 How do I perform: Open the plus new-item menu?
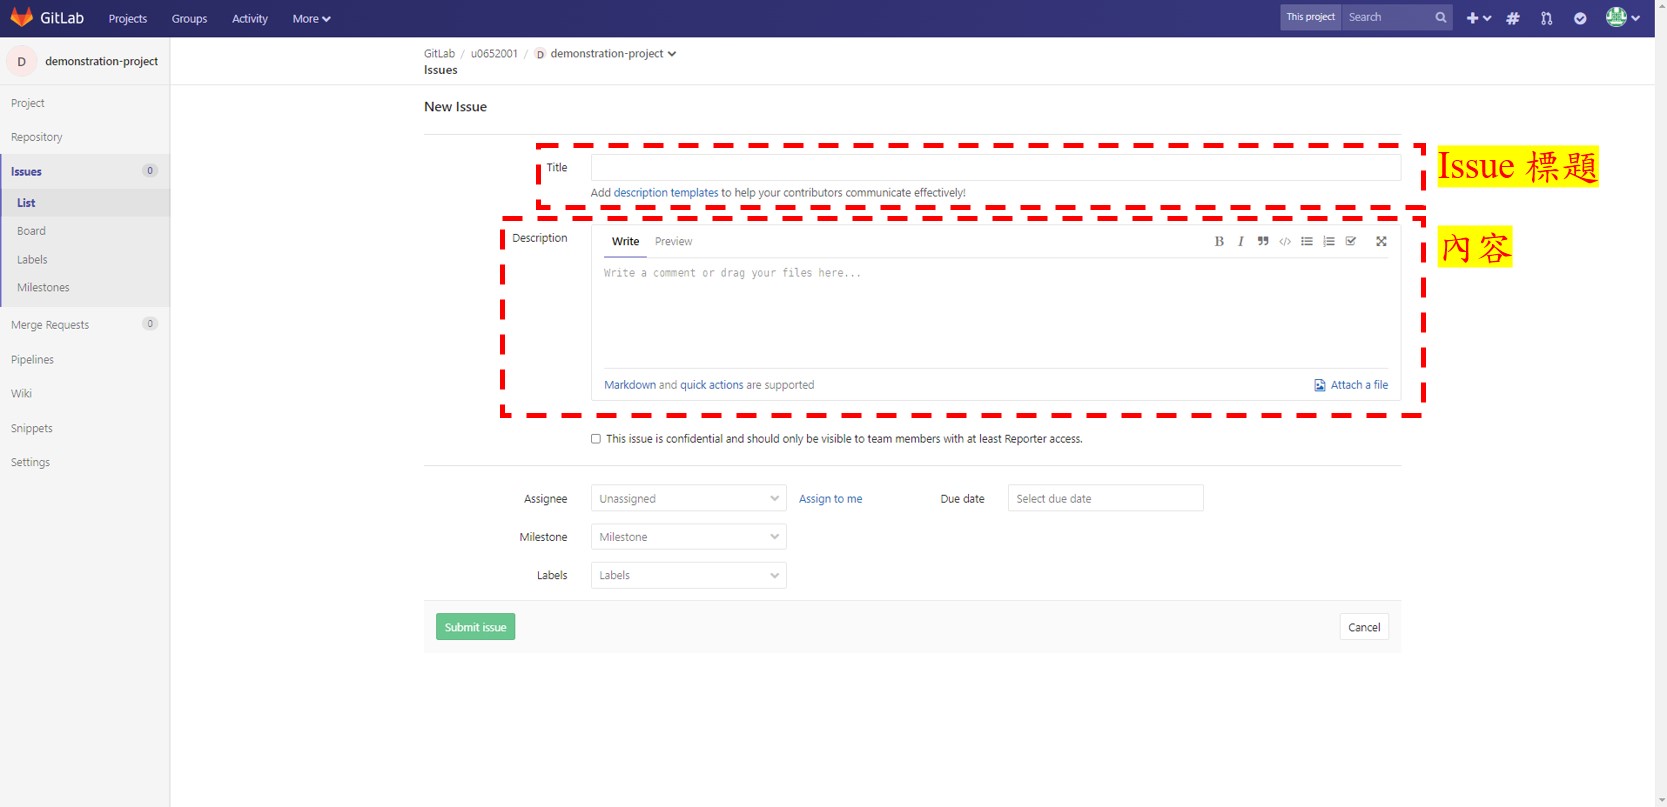pyautogui.click(x=1478, y=18)
